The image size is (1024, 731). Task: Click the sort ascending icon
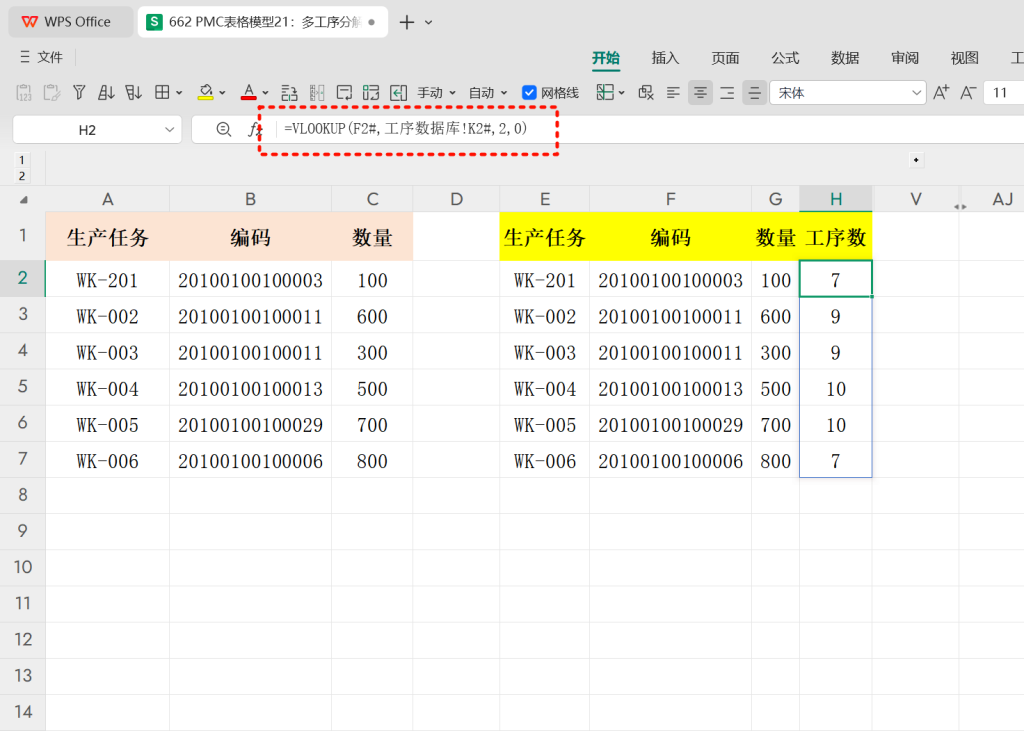tap(106, 93)
